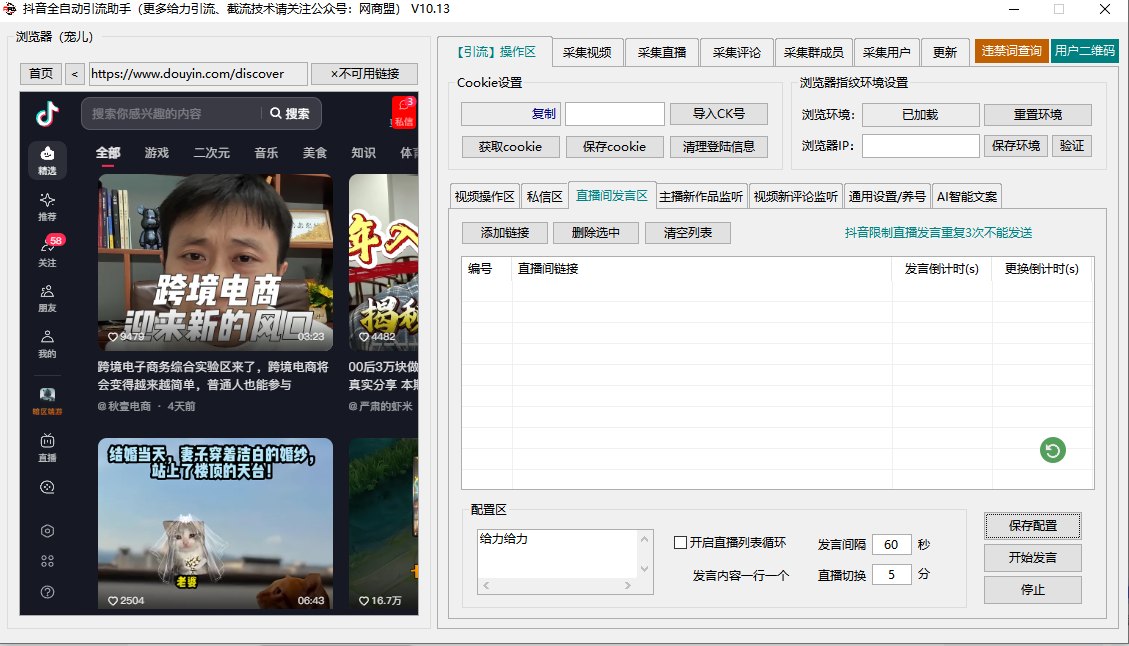Click the 首页 browser button
The height and width of the screenshot is (646, 1129).
41,73
